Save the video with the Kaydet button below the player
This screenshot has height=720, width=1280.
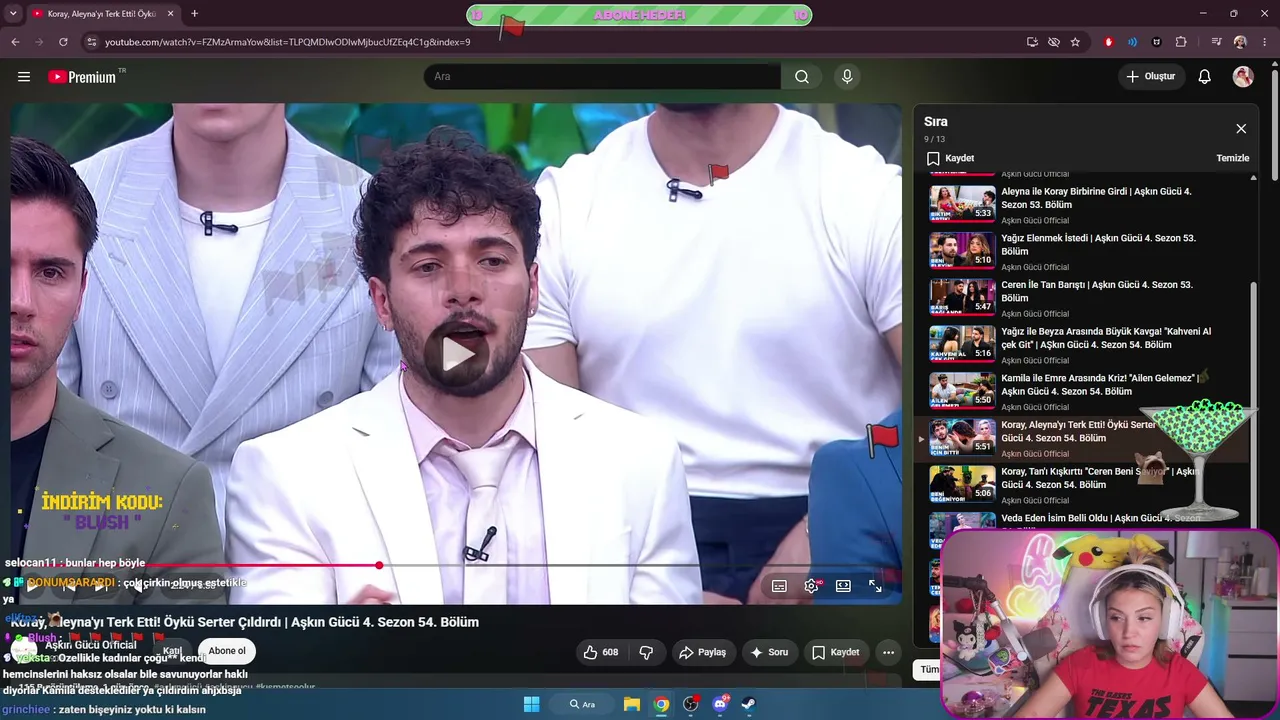click(836, 652)
